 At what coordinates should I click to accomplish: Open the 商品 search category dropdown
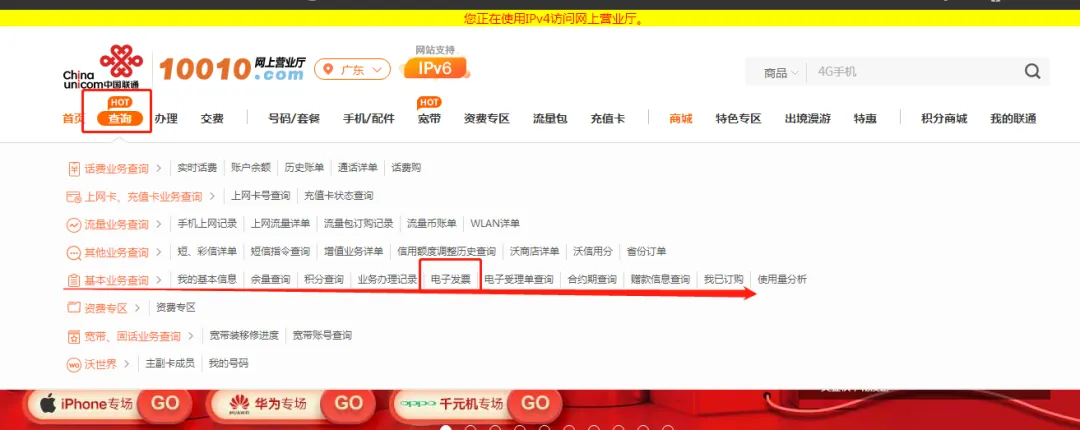pyautogui.click(x=781, y=72)
